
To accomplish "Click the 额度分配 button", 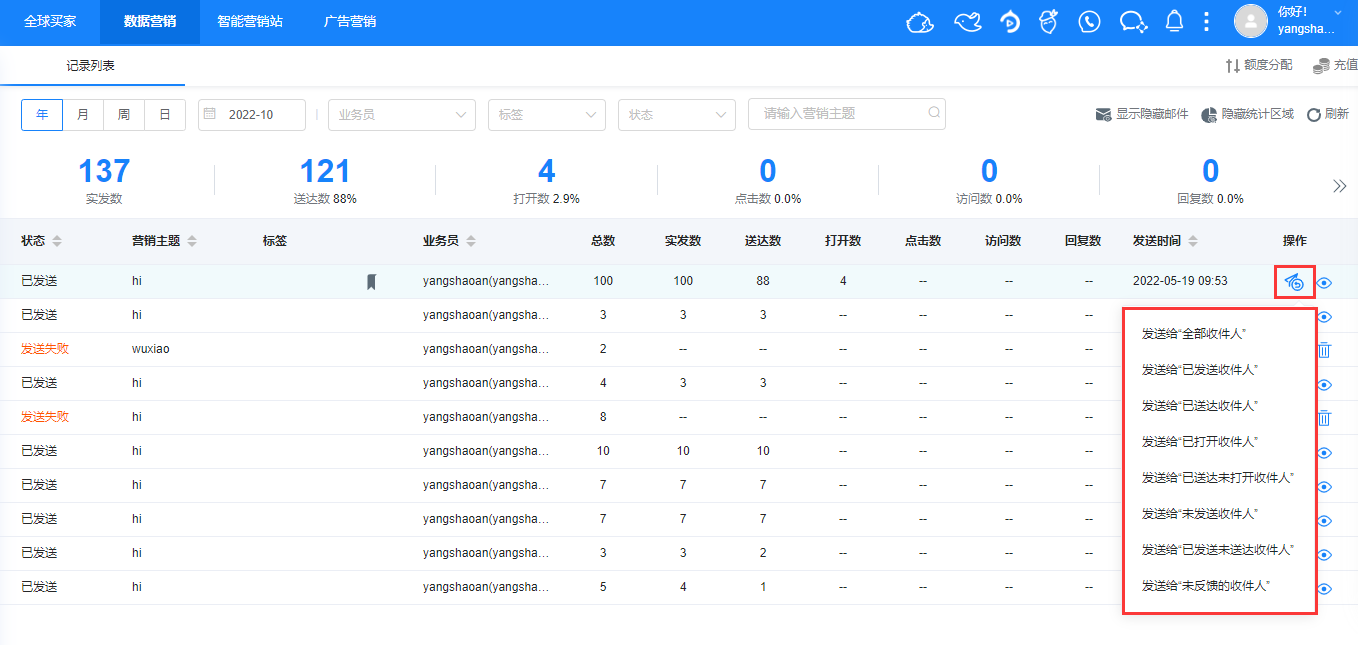I will pos(1259,65).
